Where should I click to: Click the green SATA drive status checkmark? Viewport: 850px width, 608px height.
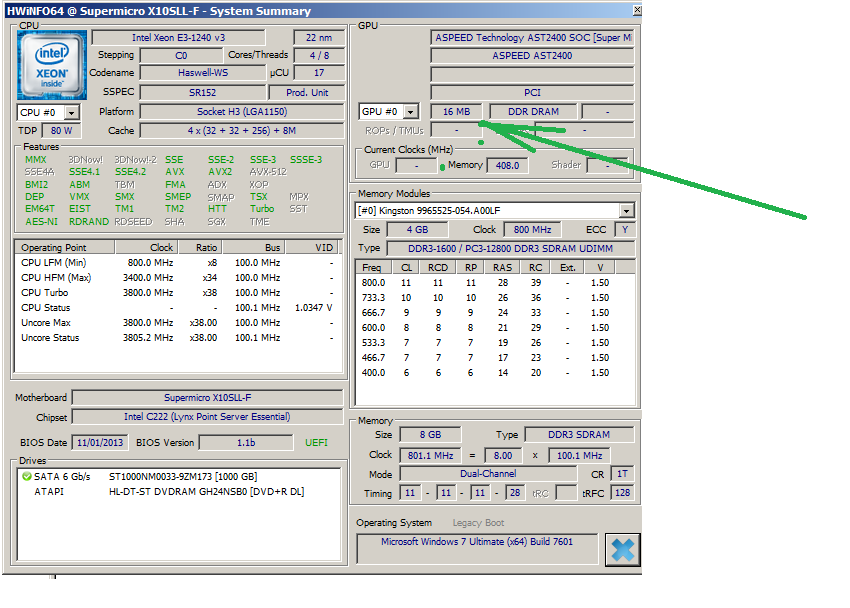[27, 477]
